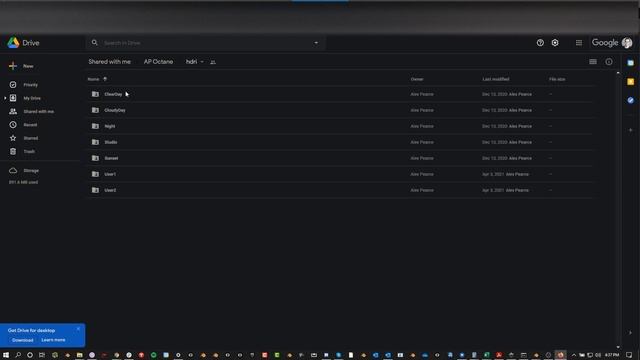The image size is (640, 360).
Task: Click the plus add-ons icon in side panel
Action: point(631,130)
